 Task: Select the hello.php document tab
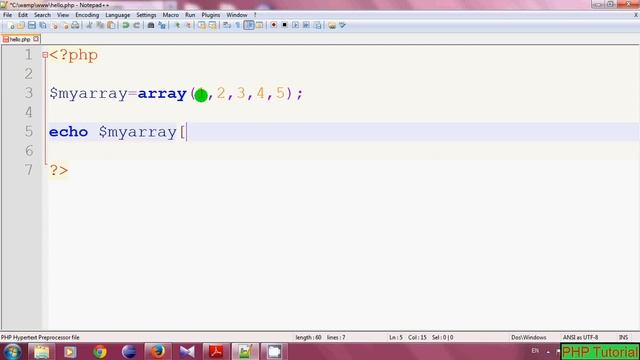click(x=20, y=39)
